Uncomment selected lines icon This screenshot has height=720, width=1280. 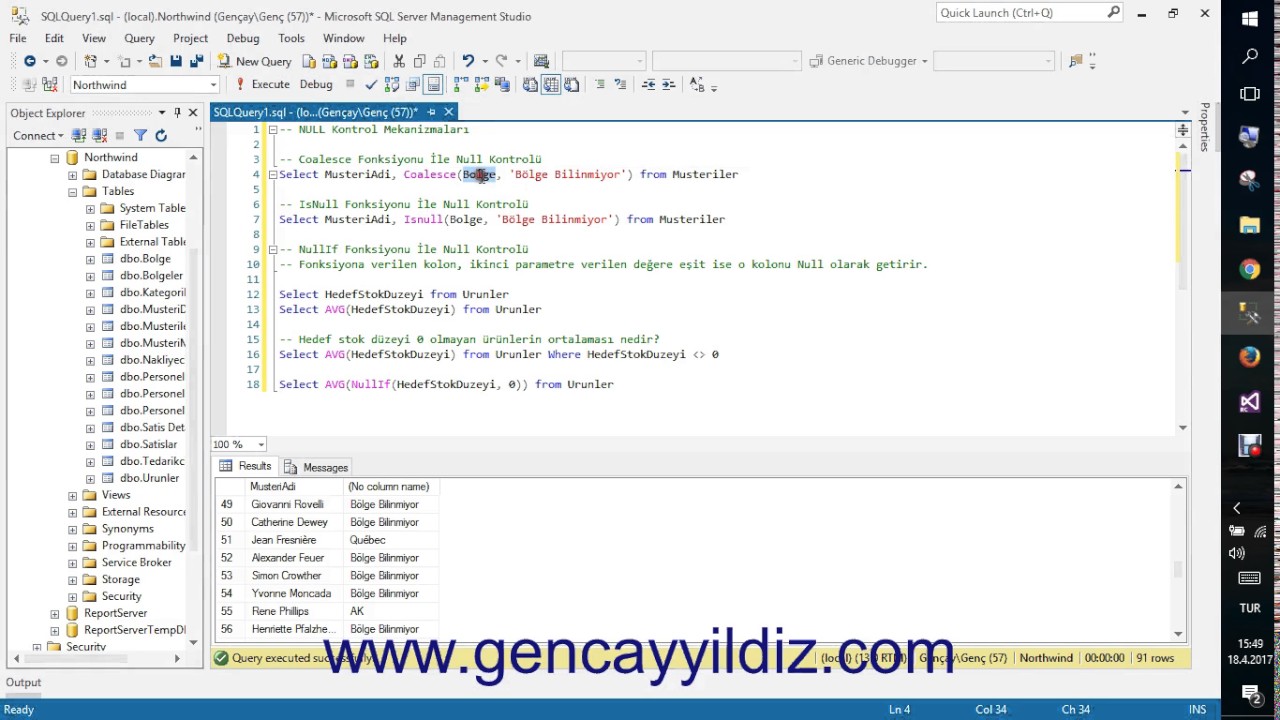tap(620, 85)
